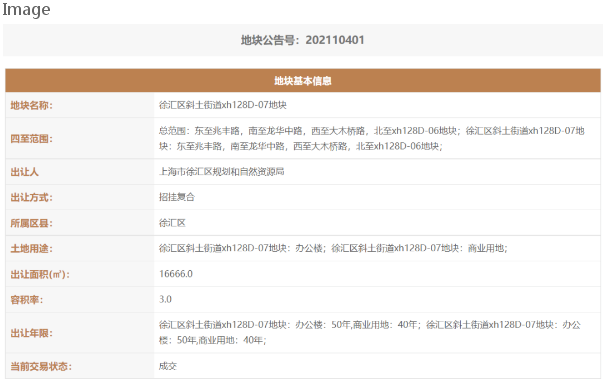Screen dimensions: 606x391
Task: Click the 四至范围 description text starting 总范围
Action: pyautogui.click(x=371, y=138)
